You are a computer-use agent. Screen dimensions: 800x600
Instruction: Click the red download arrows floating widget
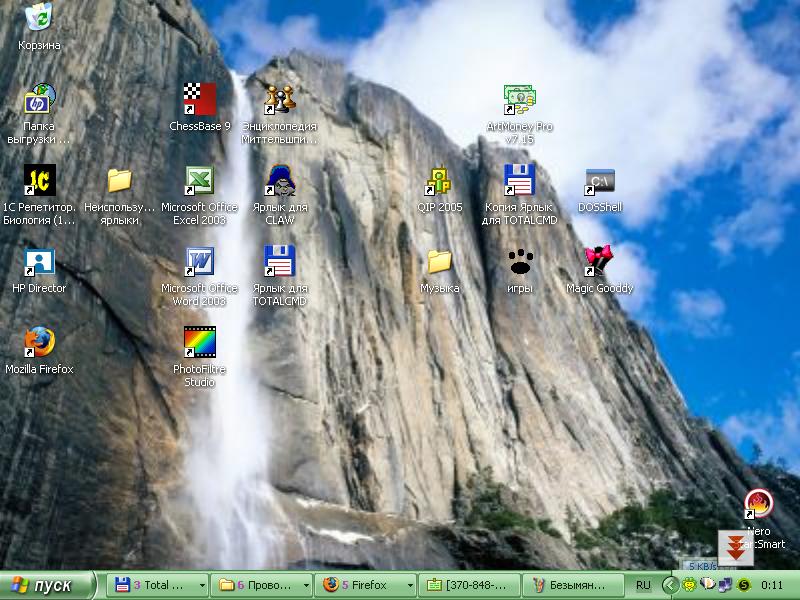coord(736,548)
